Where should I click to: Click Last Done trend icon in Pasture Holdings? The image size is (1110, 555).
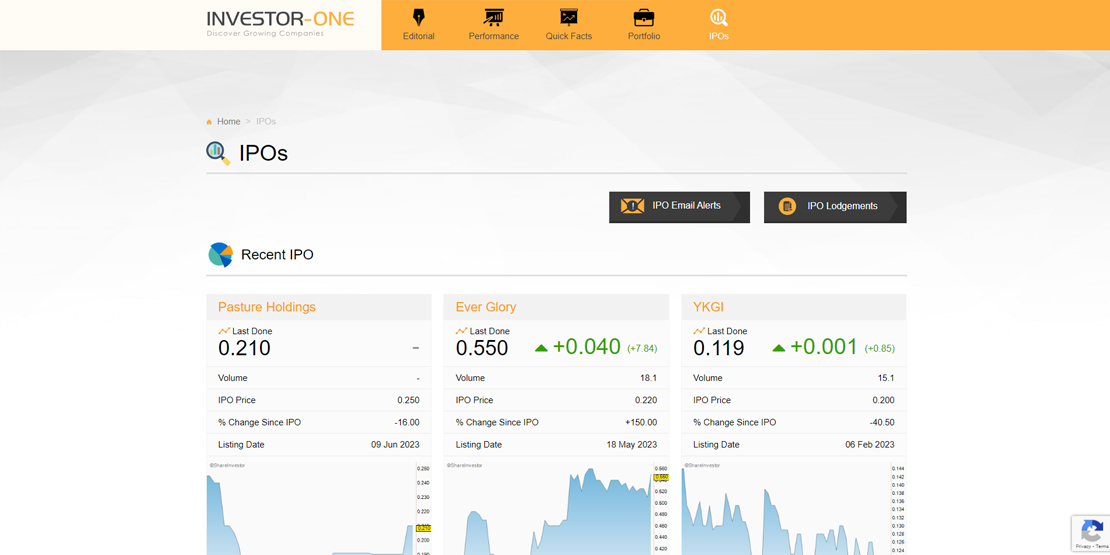click(224, 331)
